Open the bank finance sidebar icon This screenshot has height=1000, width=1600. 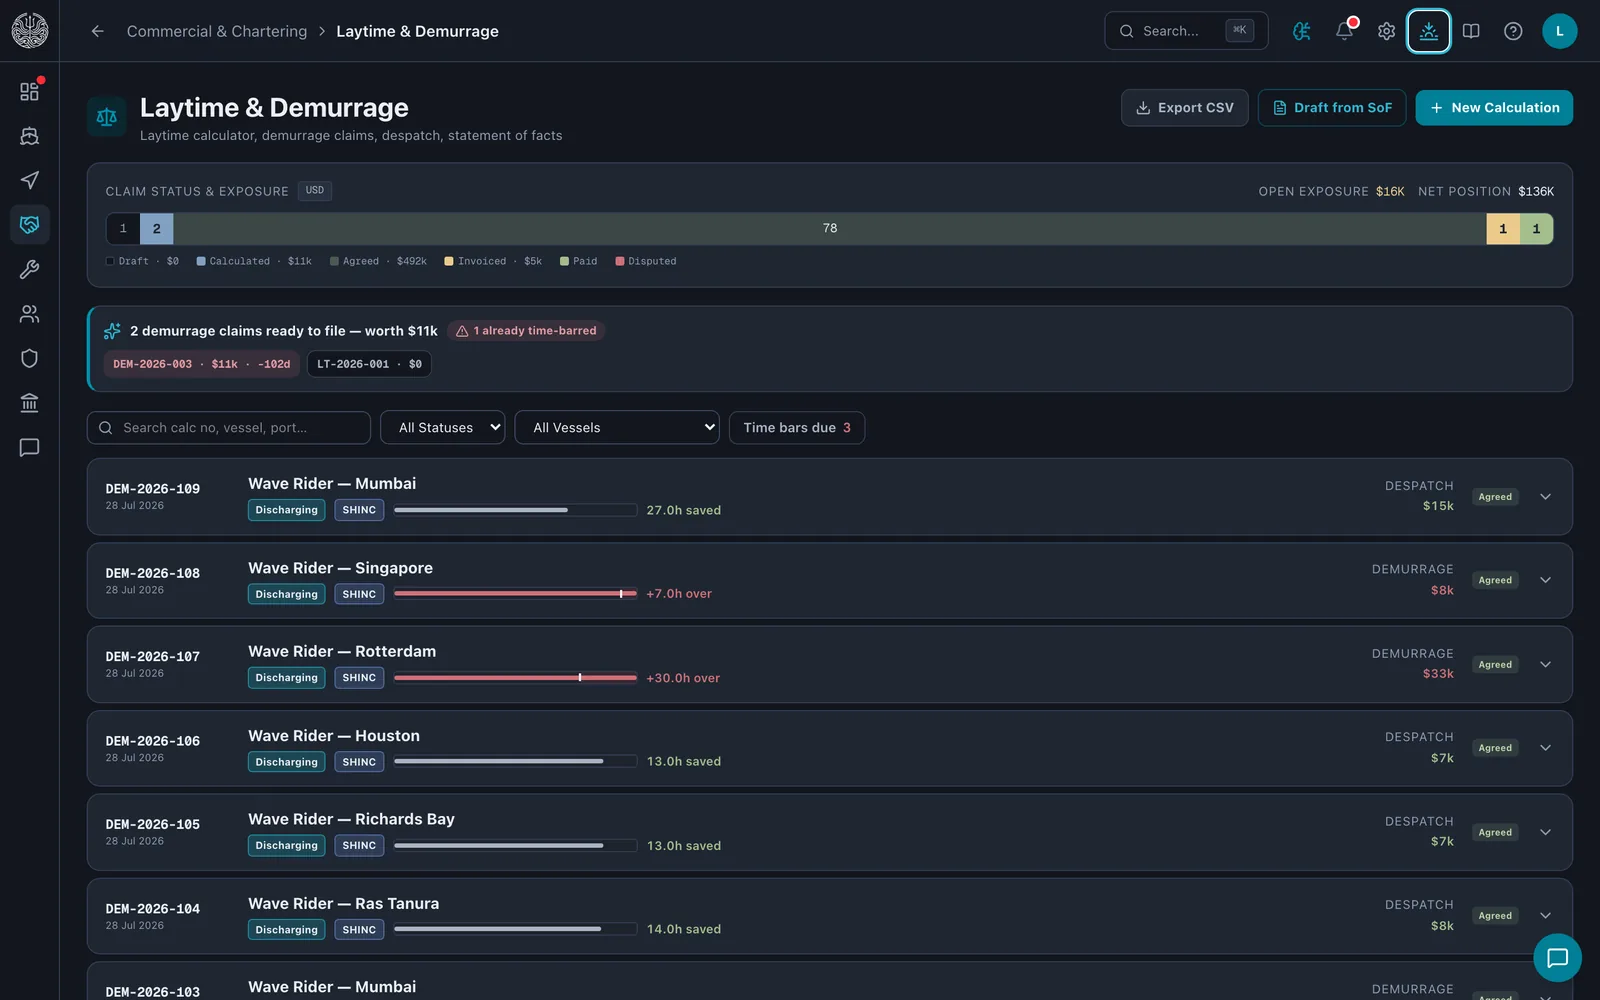pos(29,403)
